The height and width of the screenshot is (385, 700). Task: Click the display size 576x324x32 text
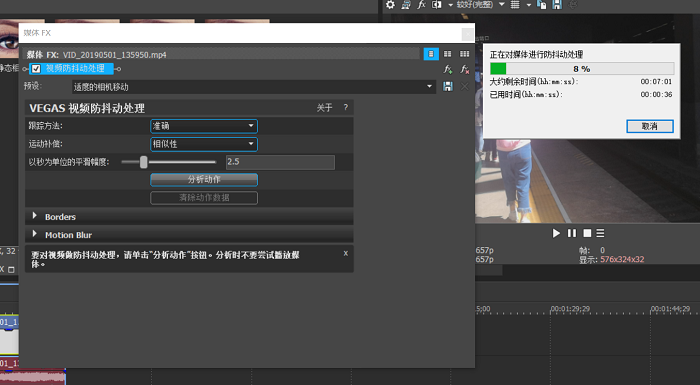point(622,259)
